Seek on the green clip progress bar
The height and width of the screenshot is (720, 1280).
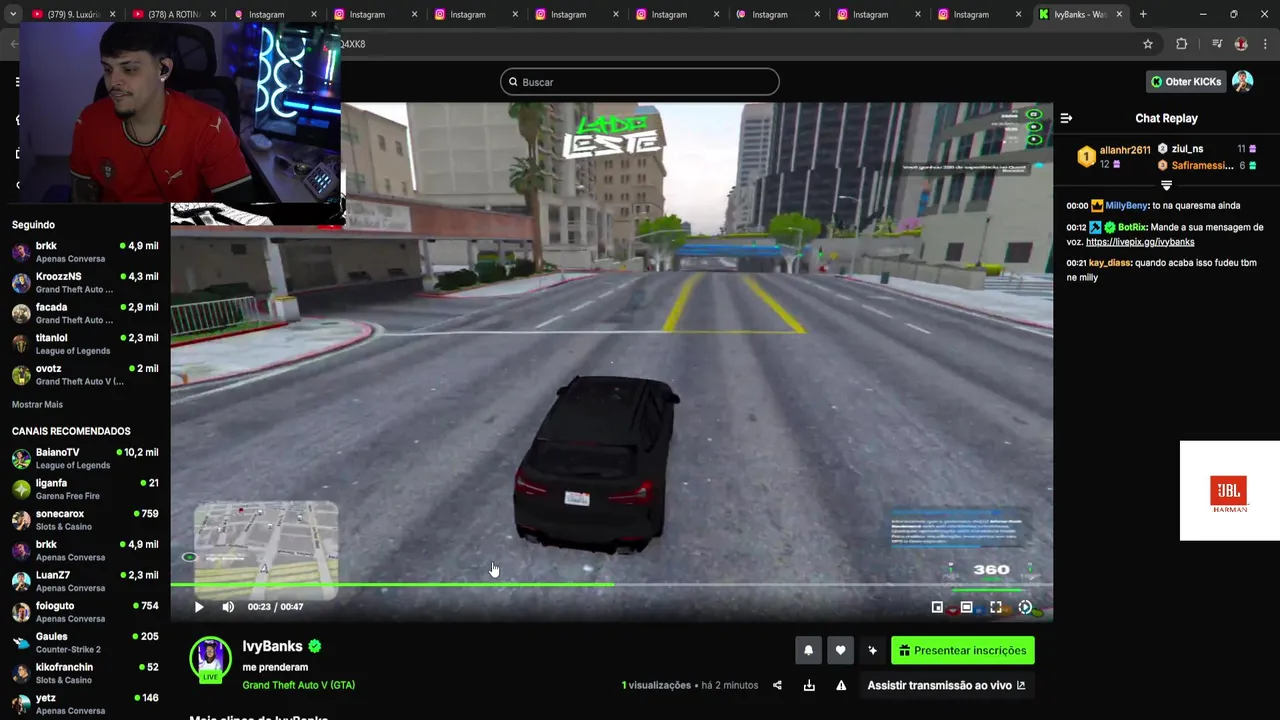(x=611, y=584)
